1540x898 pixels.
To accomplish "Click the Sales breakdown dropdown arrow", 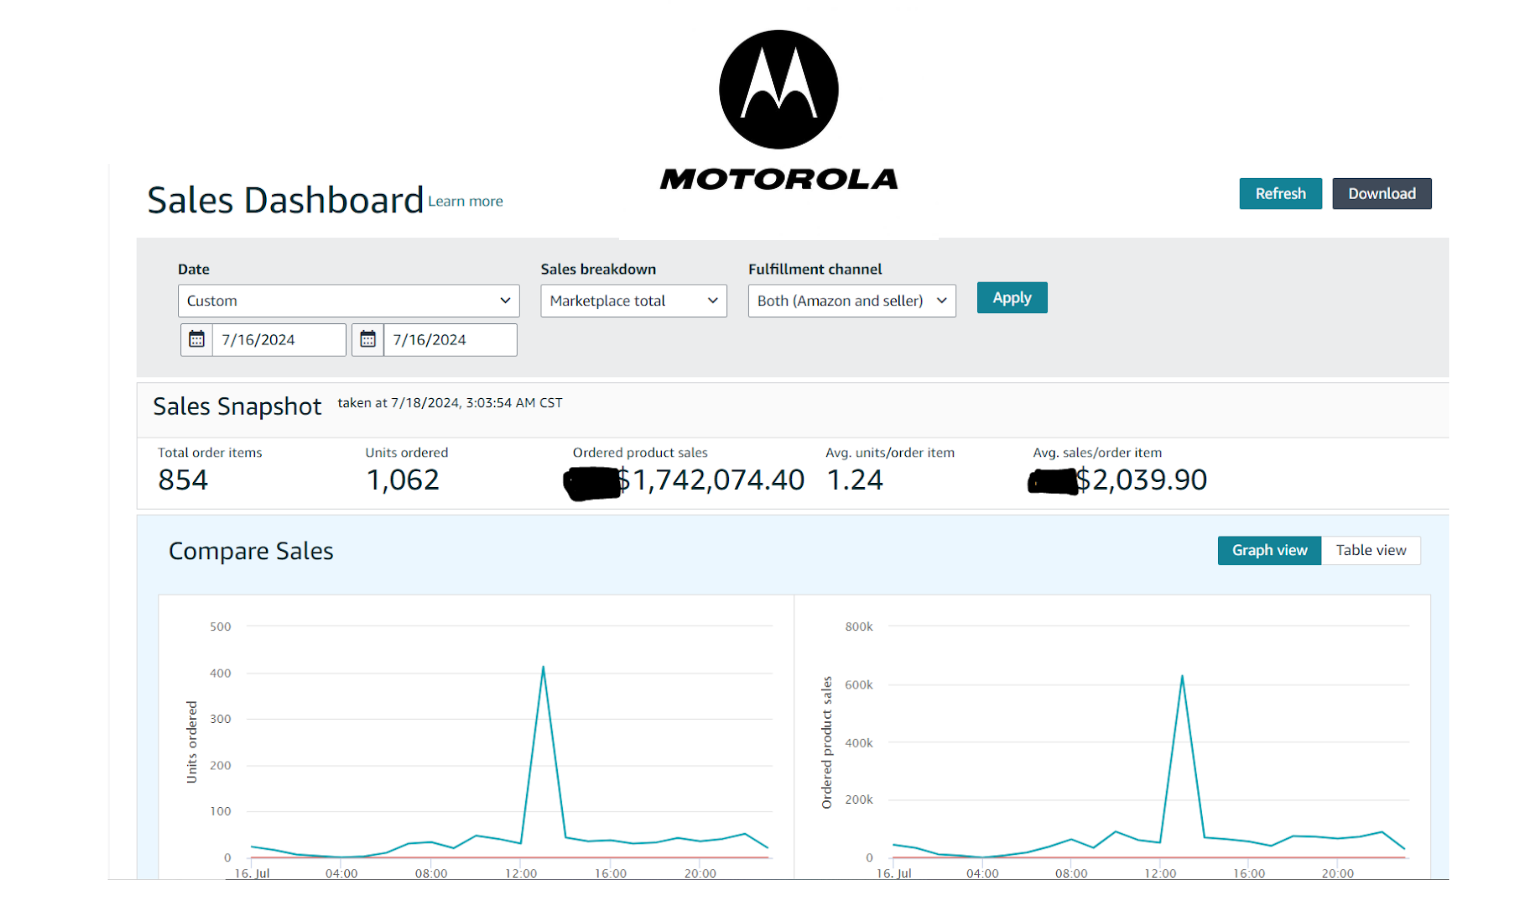I will [712, 300].
